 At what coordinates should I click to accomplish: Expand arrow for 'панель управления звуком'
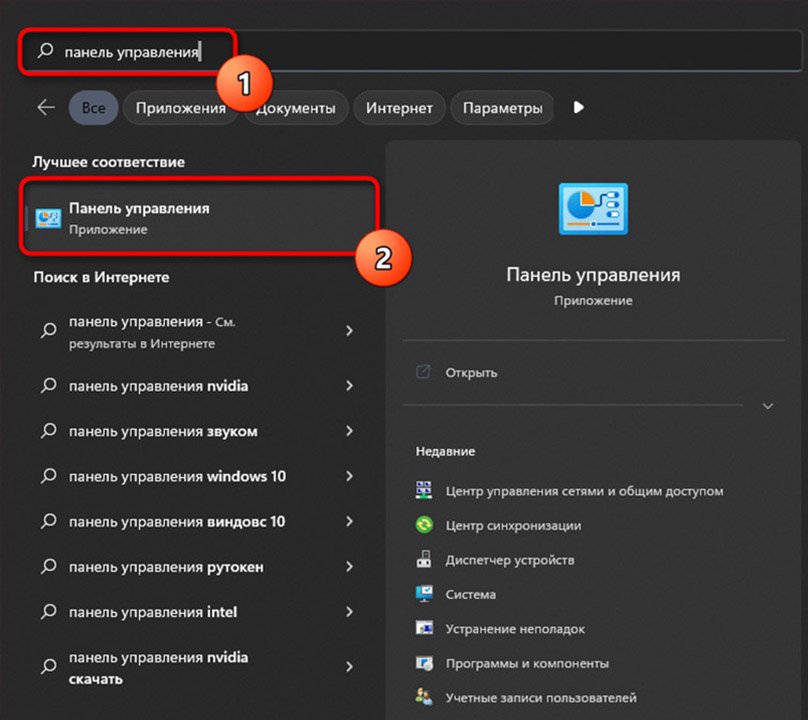349,431
